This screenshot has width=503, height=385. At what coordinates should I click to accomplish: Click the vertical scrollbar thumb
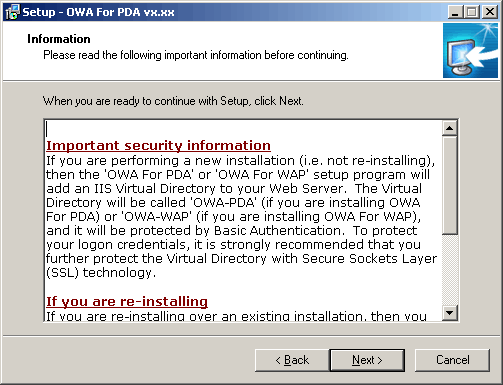450,185
